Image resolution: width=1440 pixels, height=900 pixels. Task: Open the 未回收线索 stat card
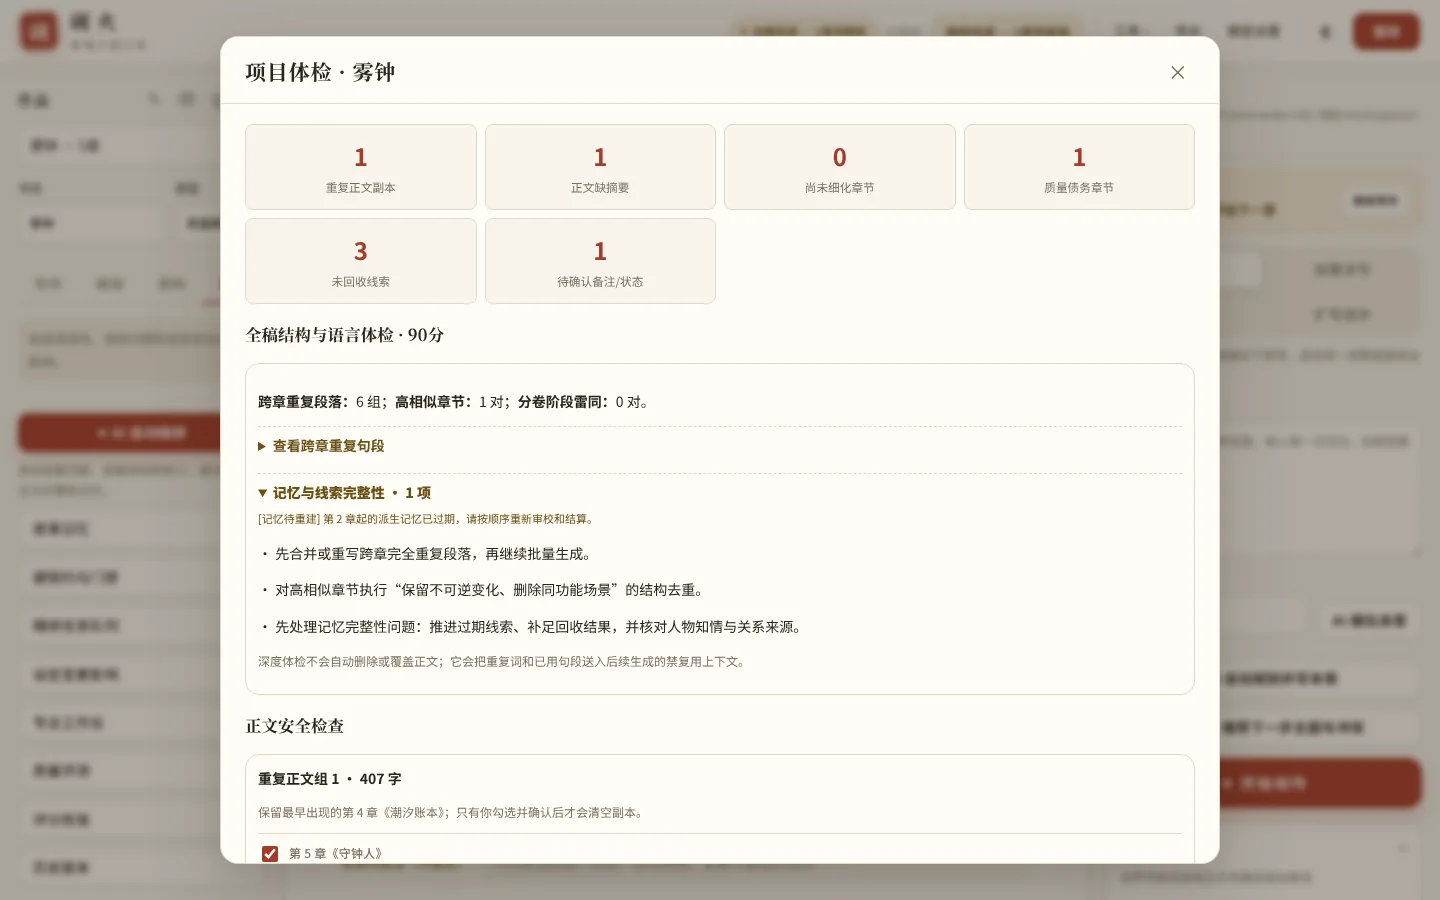pyautogui.click(x=361, y=261)
